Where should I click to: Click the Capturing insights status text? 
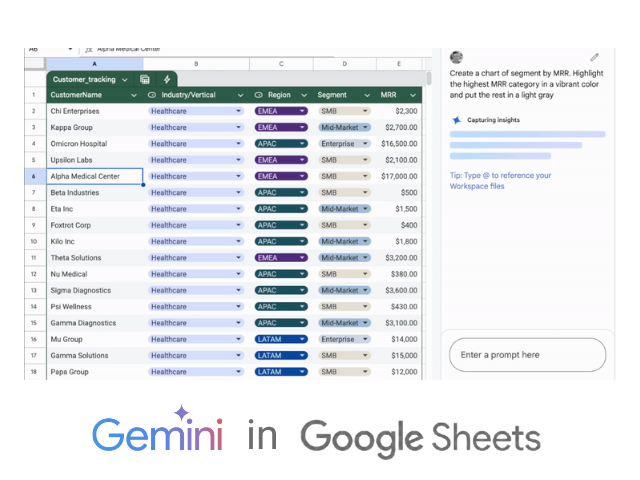pyautogui.click(x=493, y=120)
